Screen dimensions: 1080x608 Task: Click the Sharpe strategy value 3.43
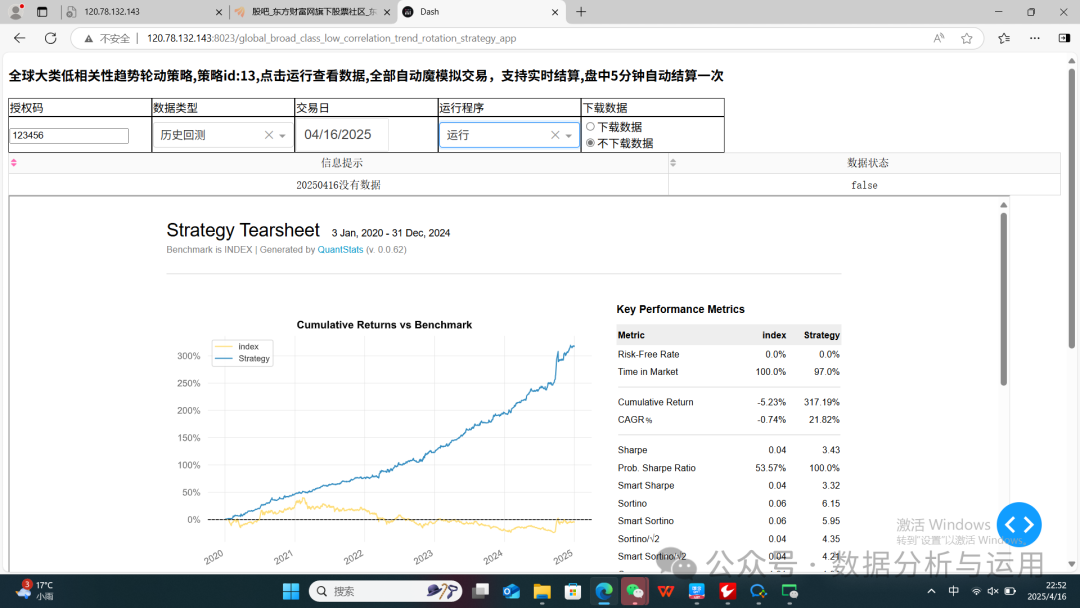pyautogui.click(x=831, y=450)
